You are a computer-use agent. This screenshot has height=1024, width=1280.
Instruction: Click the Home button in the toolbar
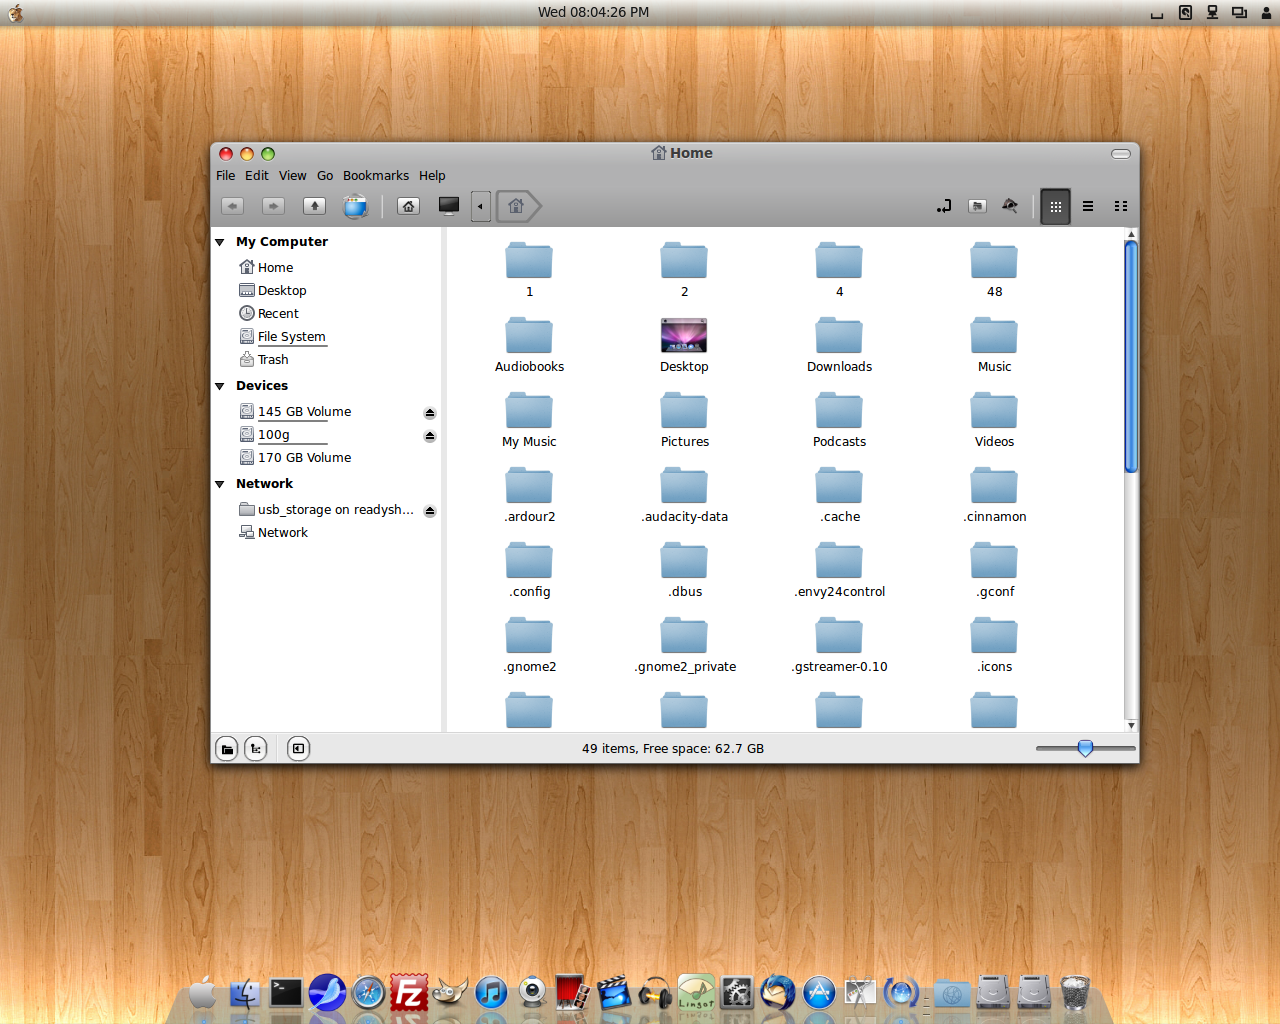point(408,206)
